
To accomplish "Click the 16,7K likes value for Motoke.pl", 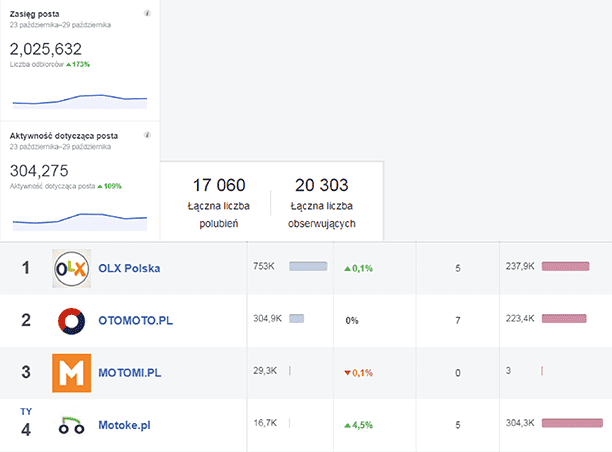I will point(265,423).
